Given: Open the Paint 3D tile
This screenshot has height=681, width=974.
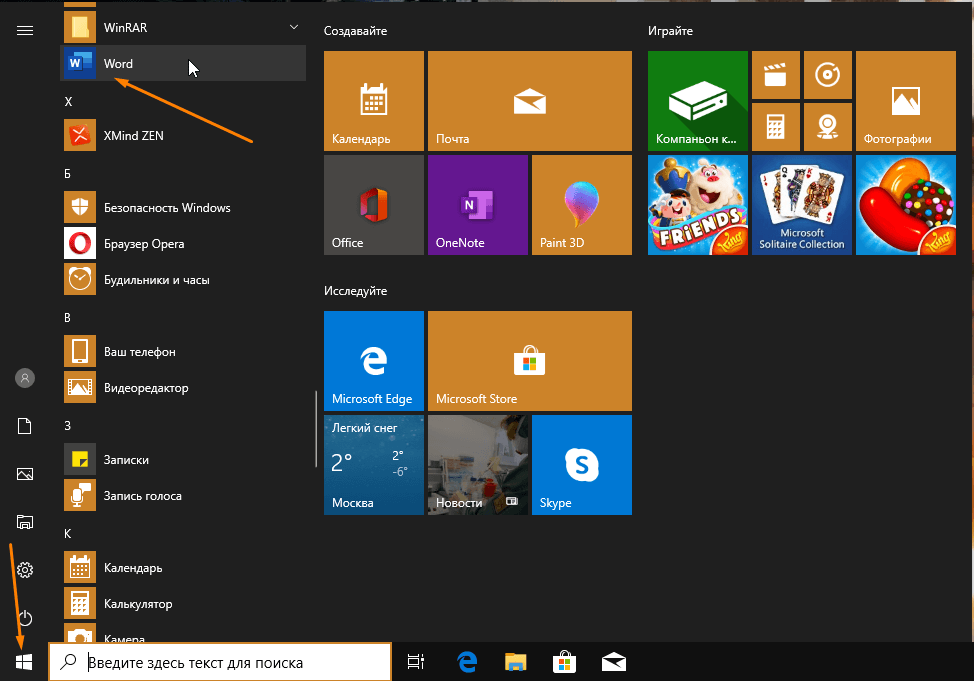Looking at the screenshot, I should pyautogui.click(x=582, y=205).
